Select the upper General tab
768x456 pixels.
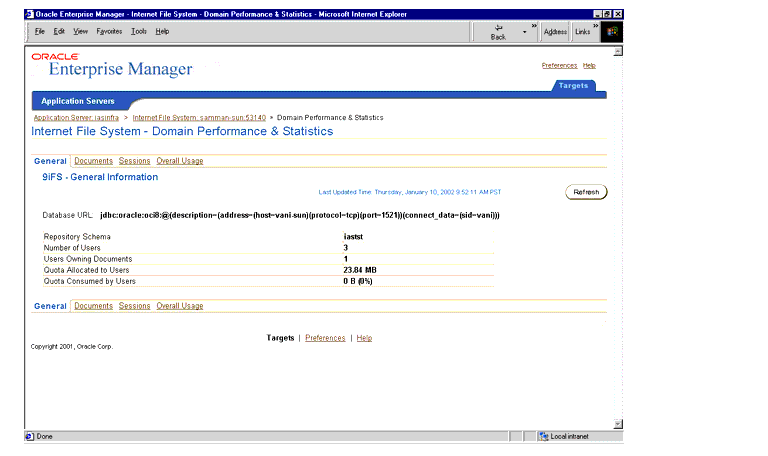50,161
